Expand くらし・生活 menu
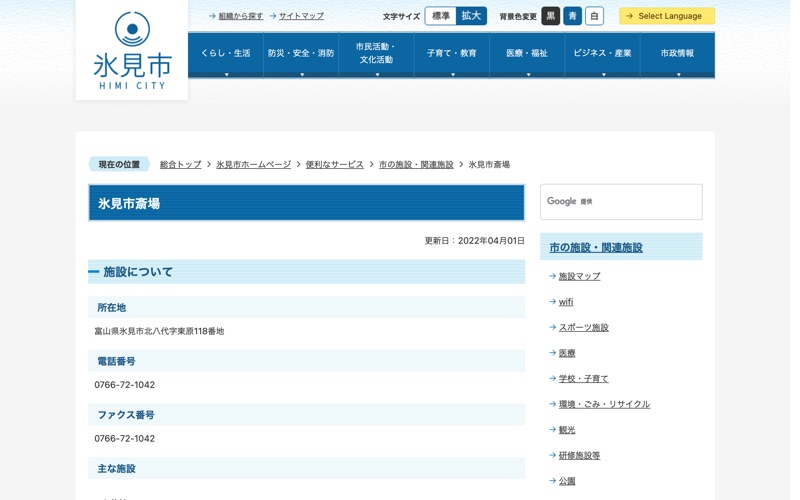Viewport: 800px width, 500px height. coord(226,55)
